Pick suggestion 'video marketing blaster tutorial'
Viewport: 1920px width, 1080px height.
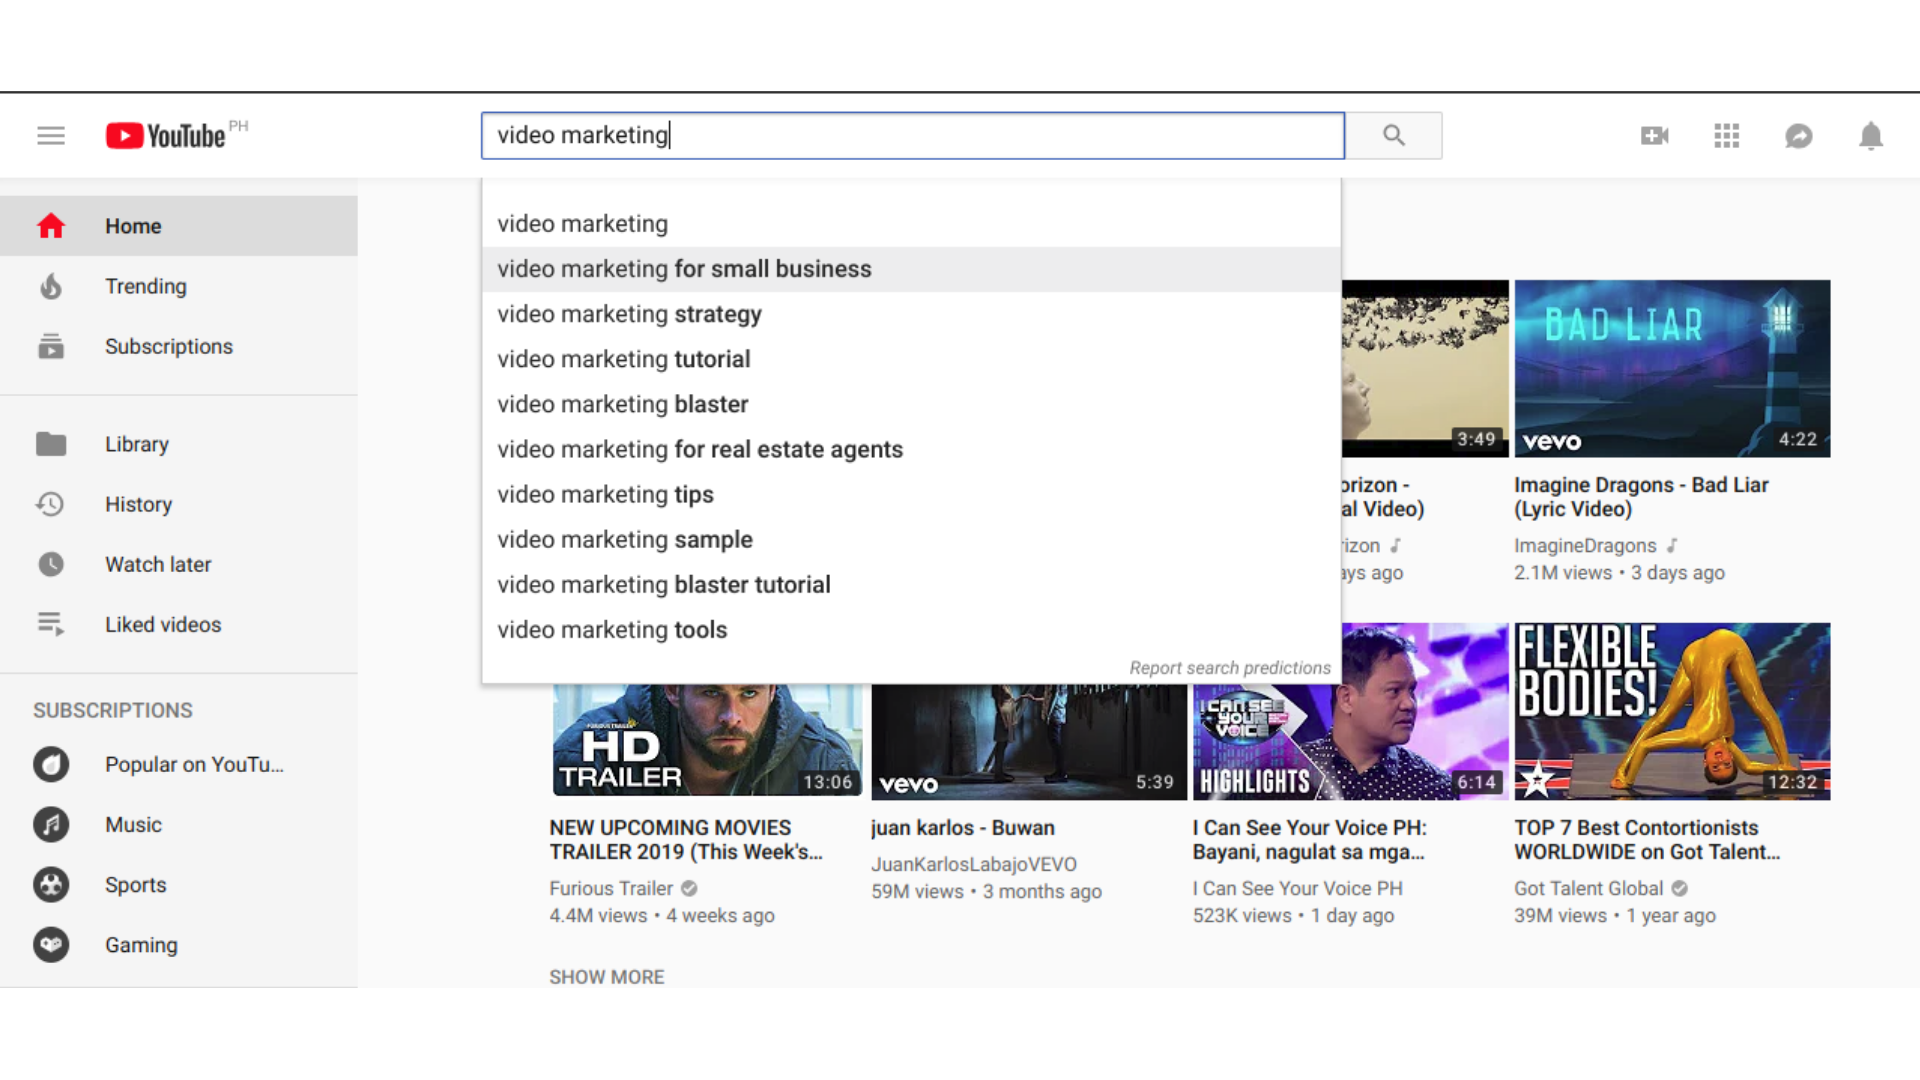[x=663, y=585]
